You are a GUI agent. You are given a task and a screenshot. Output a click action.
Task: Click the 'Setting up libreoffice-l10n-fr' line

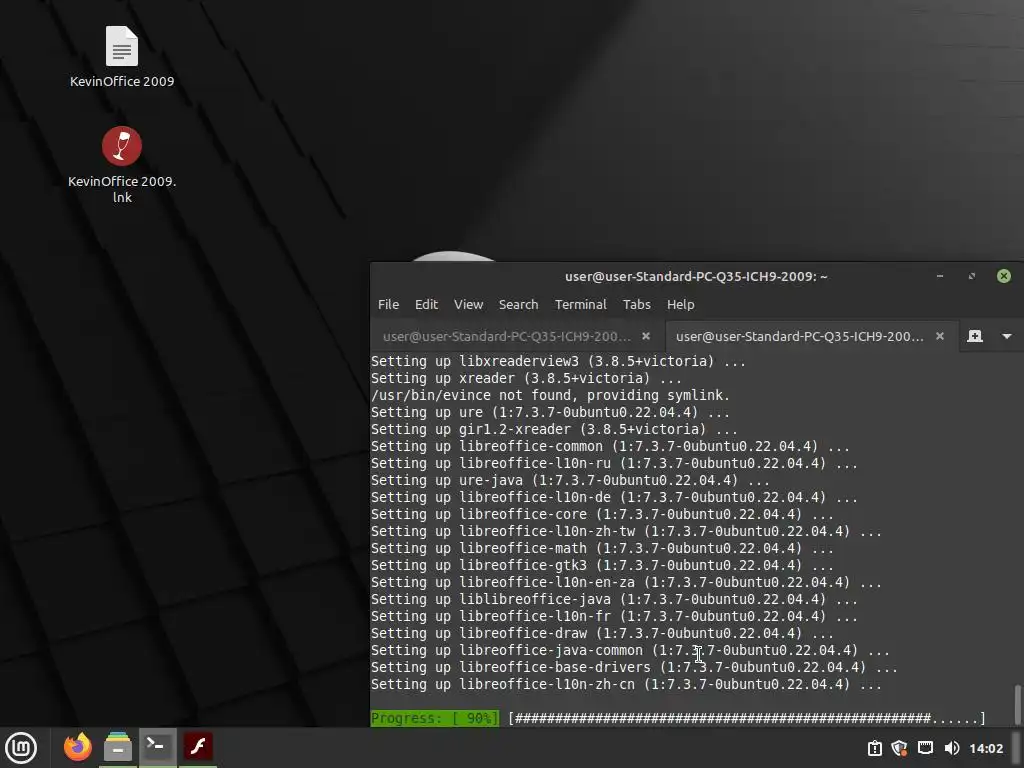614,616
